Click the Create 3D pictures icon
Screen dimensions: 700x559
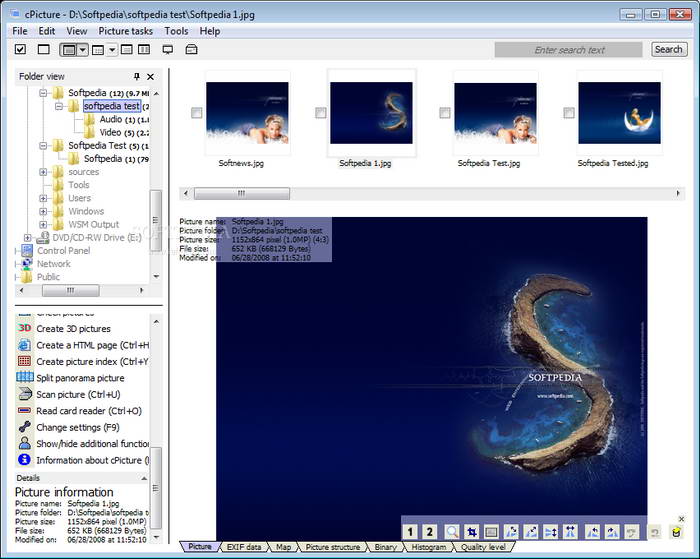point(25,328)
